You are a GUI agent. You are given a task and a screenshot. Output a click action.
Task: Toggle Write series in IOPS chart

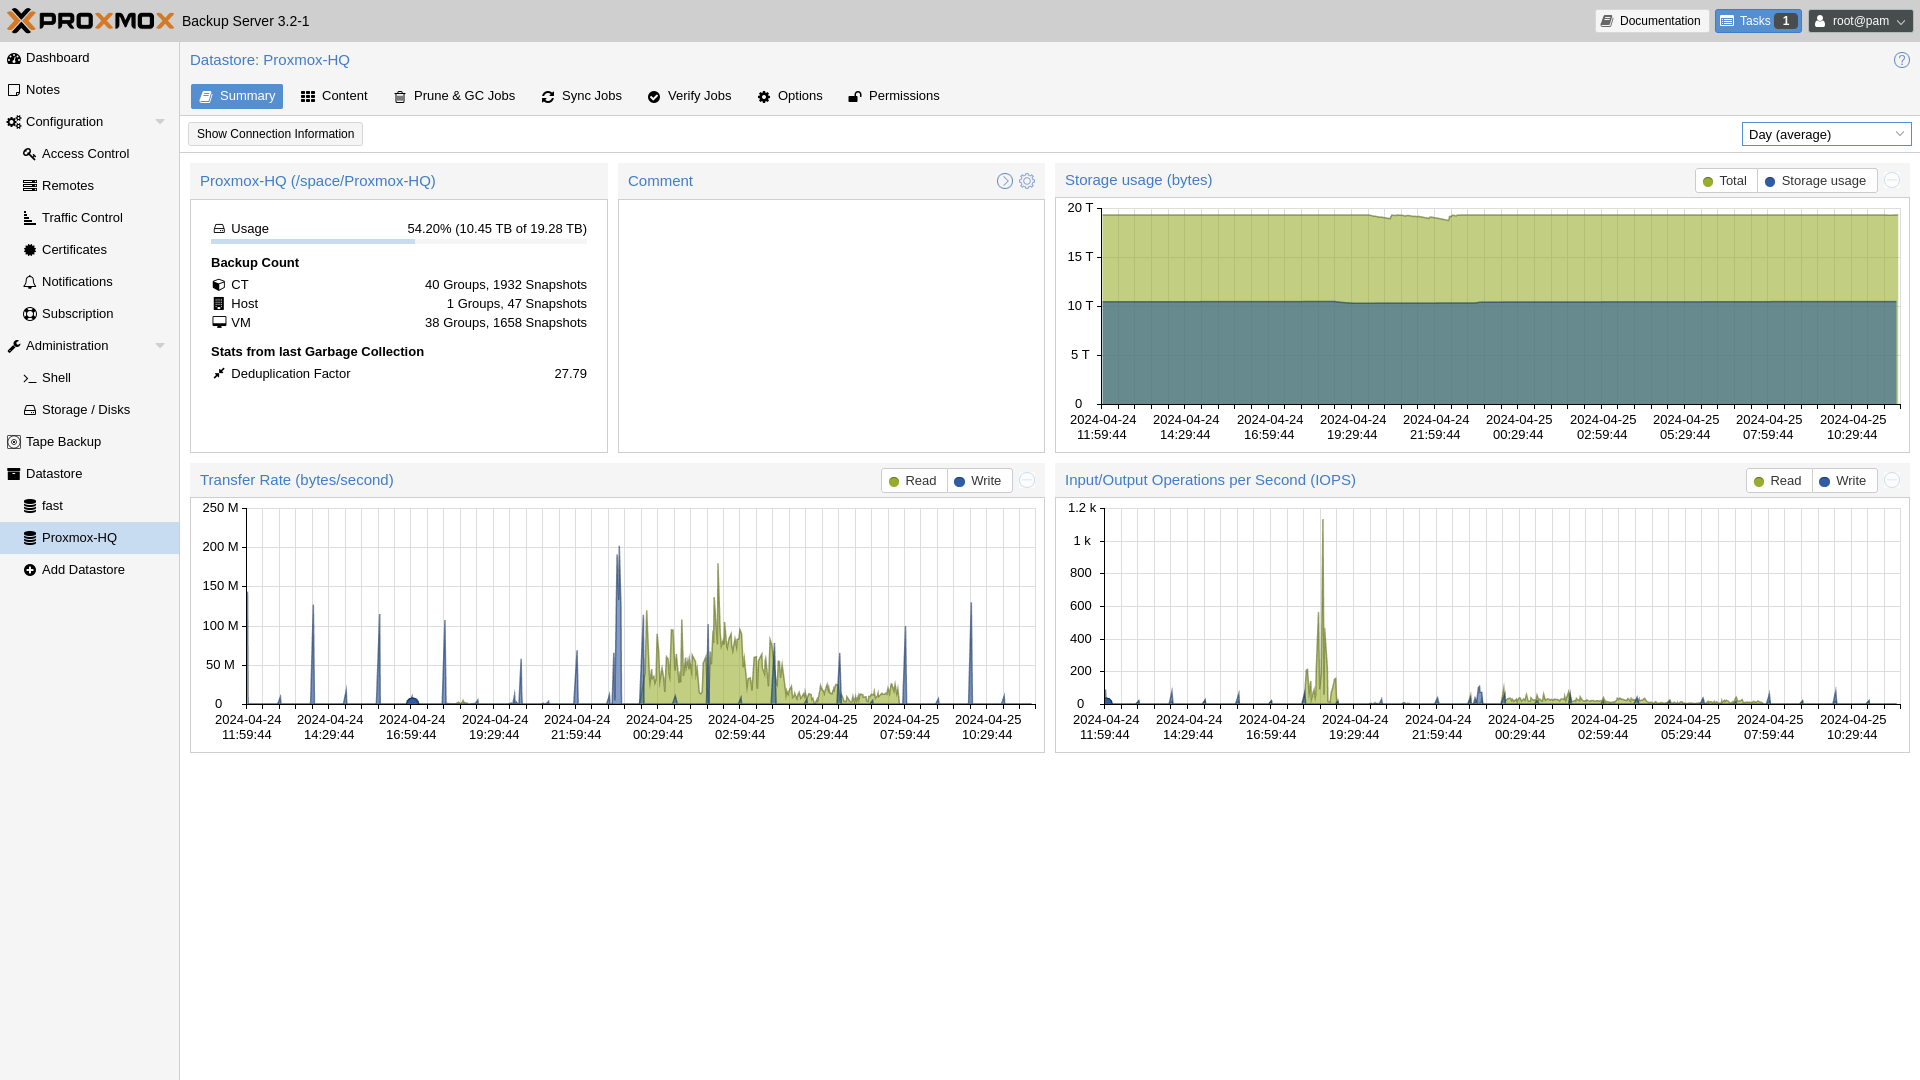click(1842, 481)
